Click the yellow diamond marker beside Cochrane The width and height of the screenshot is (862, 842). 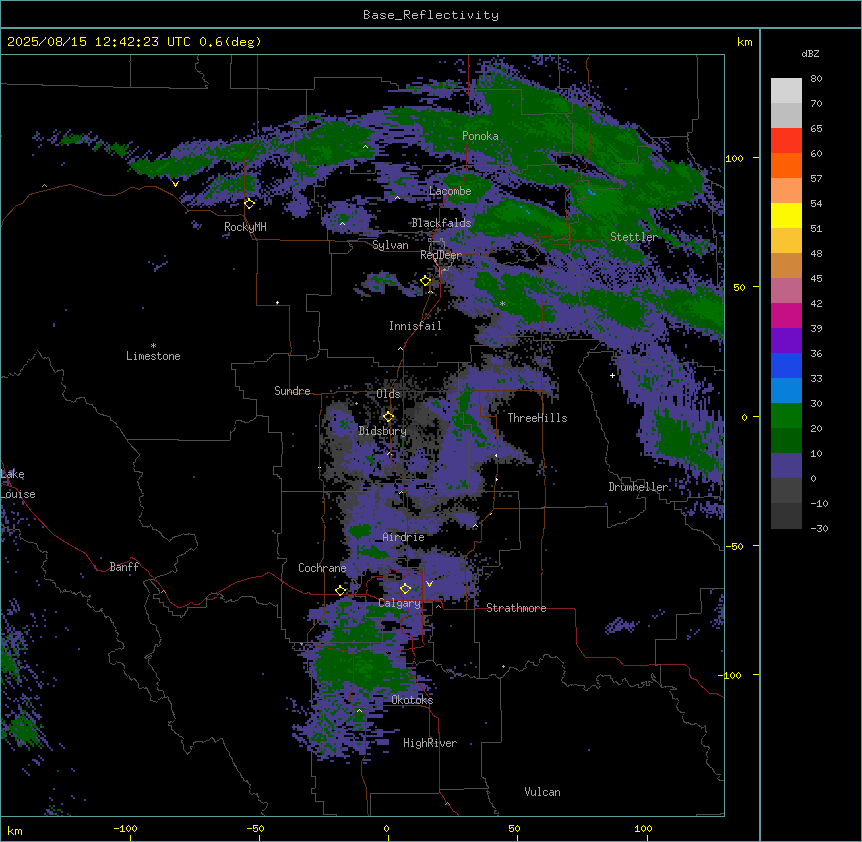click(340, 591)
